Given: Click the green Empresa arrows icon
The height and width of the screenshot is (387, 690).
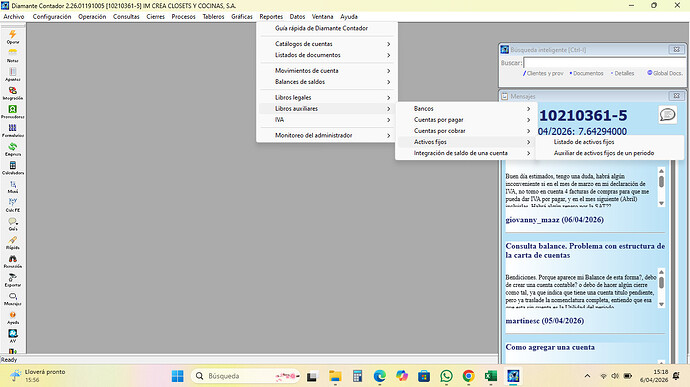Looking at the screenshot, I should coord(13,149).
